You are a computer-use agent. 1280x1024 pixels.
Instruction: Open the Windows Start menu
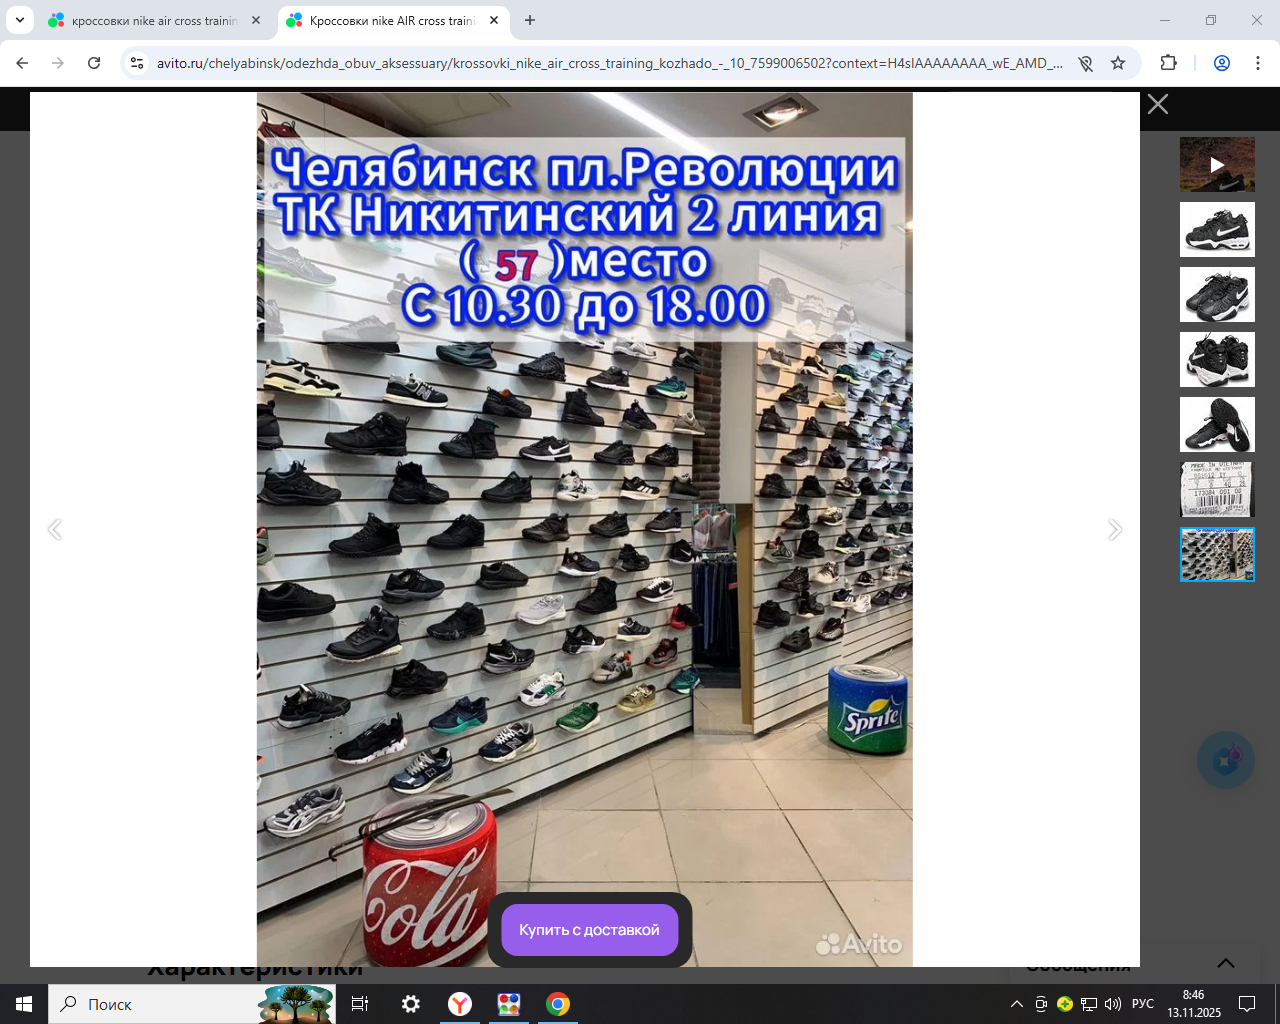coord(24,1004)
